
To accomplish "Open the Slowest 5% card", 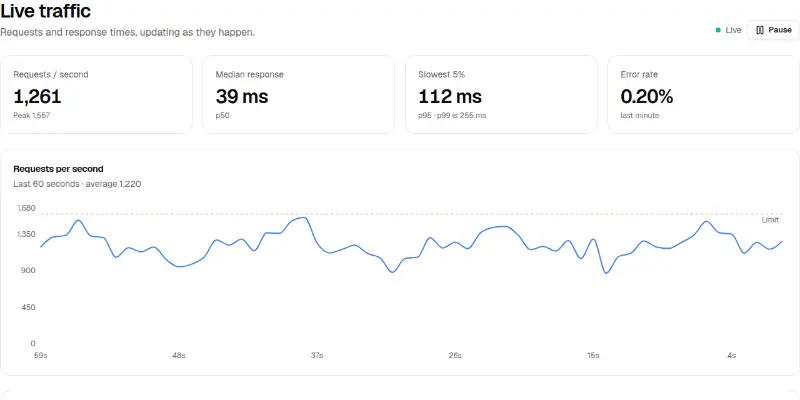I will coord(501,94).
